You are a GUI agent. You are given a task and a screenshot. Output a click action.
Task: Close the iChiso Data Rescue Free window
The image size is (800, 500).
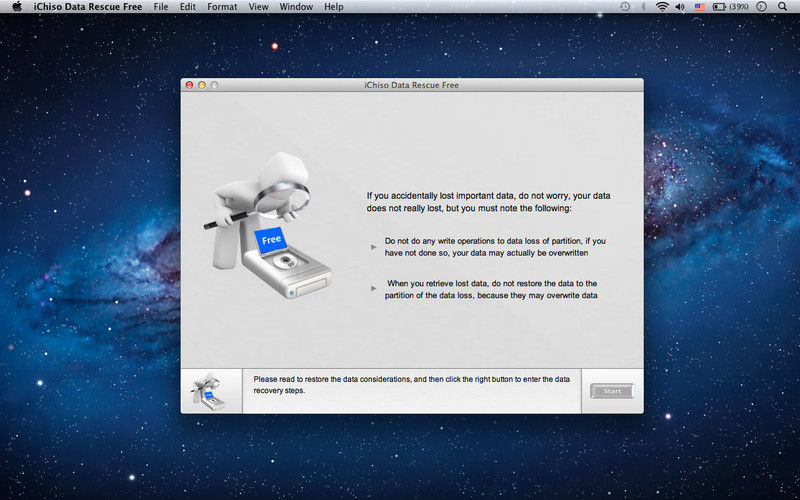(x=189, y=85)
